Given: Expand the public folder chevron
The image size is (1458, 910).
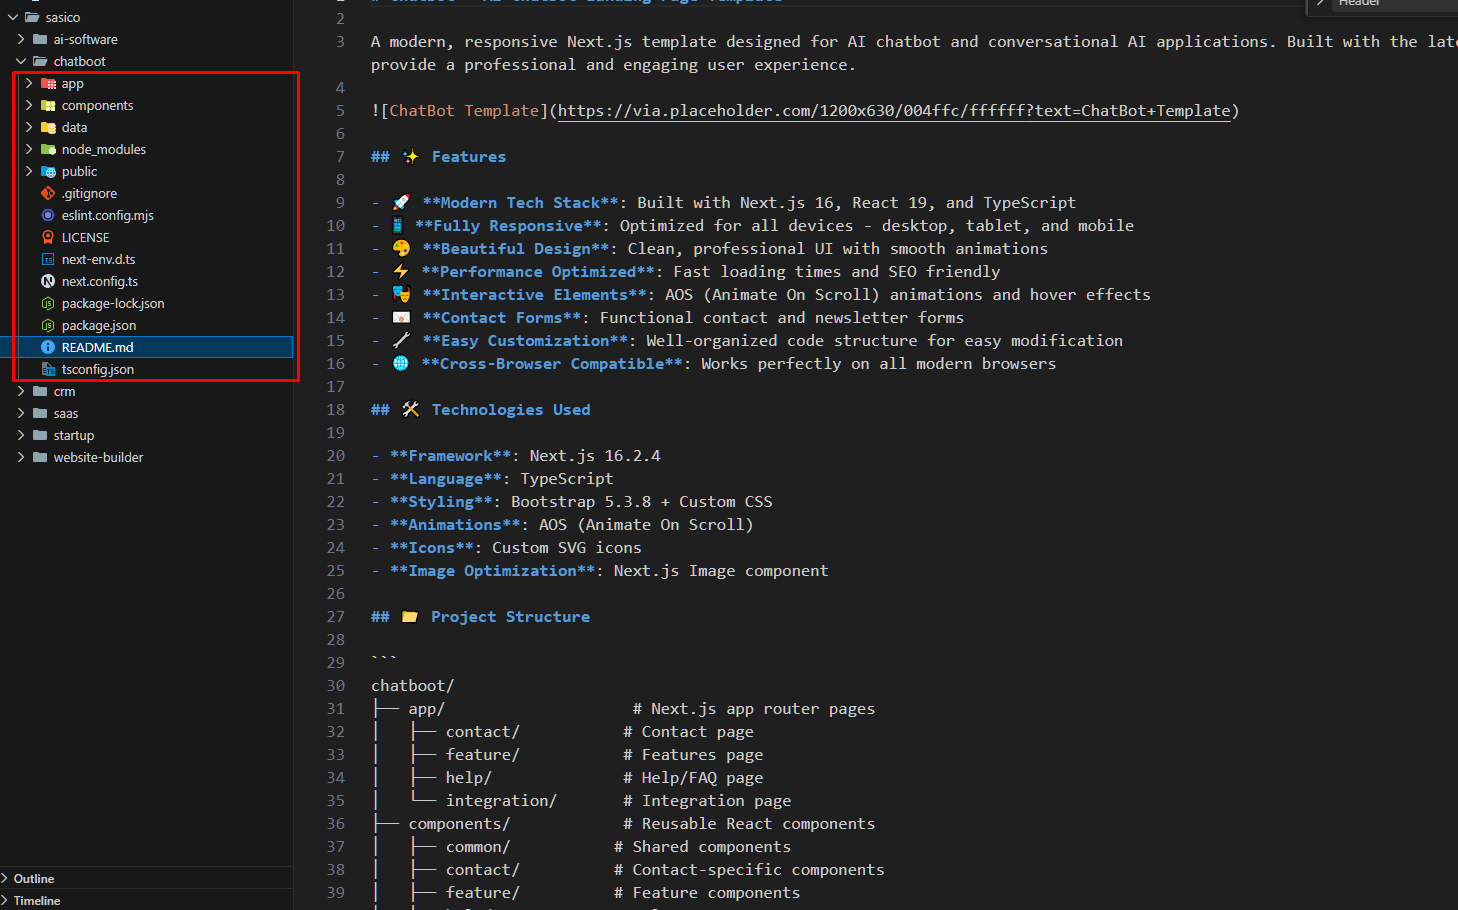Looking at the screenshot, I should click(x=29, y=172).
